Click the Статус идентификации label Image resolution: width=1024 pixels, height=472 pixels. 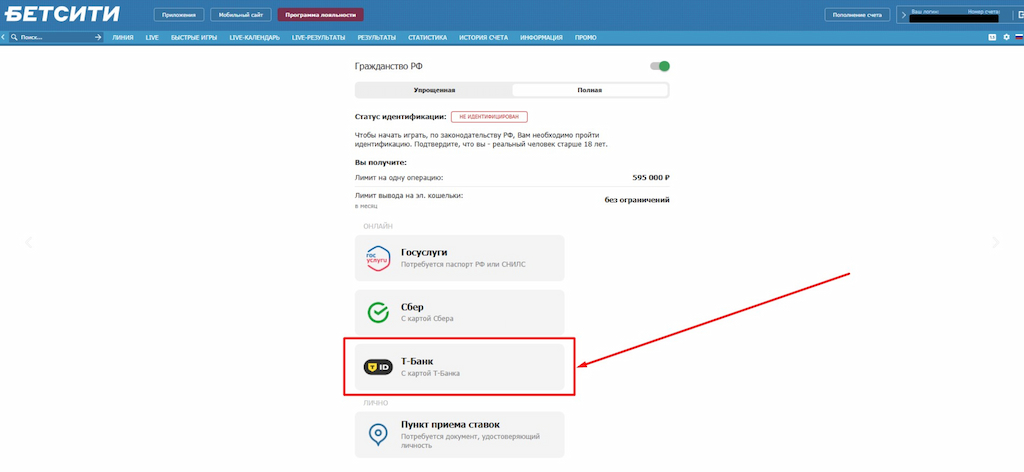tap(400, 117)
